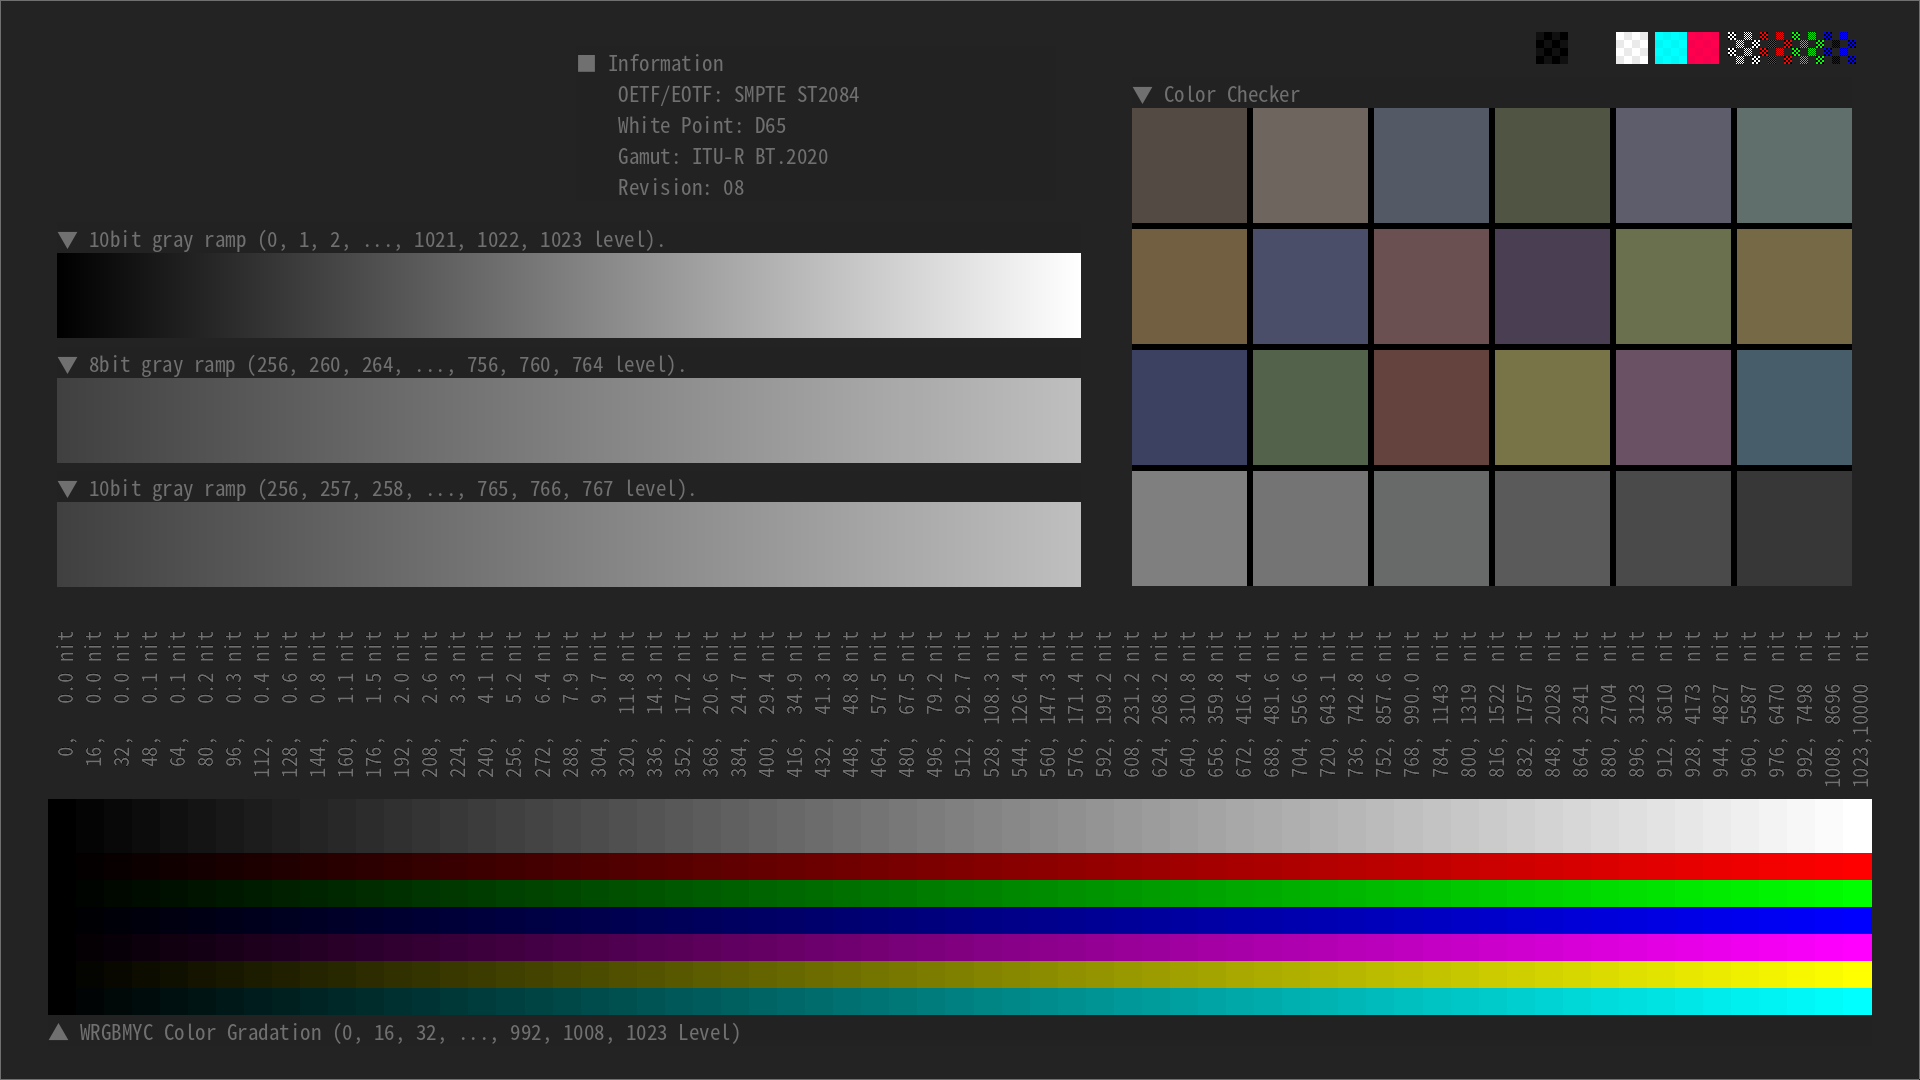
Task: Click the olive-yellow patch in Color Checker's third row
Action: click(x=1552, y=407)
